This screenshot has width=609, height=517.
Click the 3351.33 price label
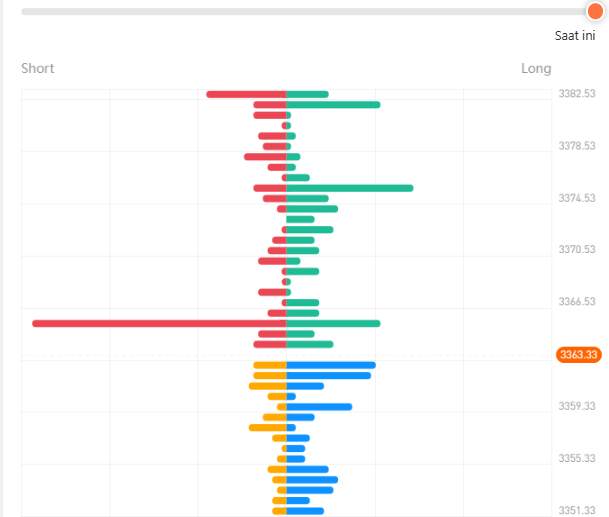click(577, 510)
